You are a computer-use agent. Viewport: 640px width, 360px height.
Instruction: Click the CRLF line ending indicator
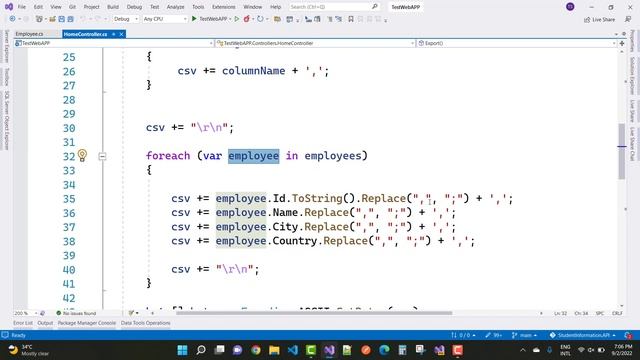pyautogui.click(x=617, y=313)
